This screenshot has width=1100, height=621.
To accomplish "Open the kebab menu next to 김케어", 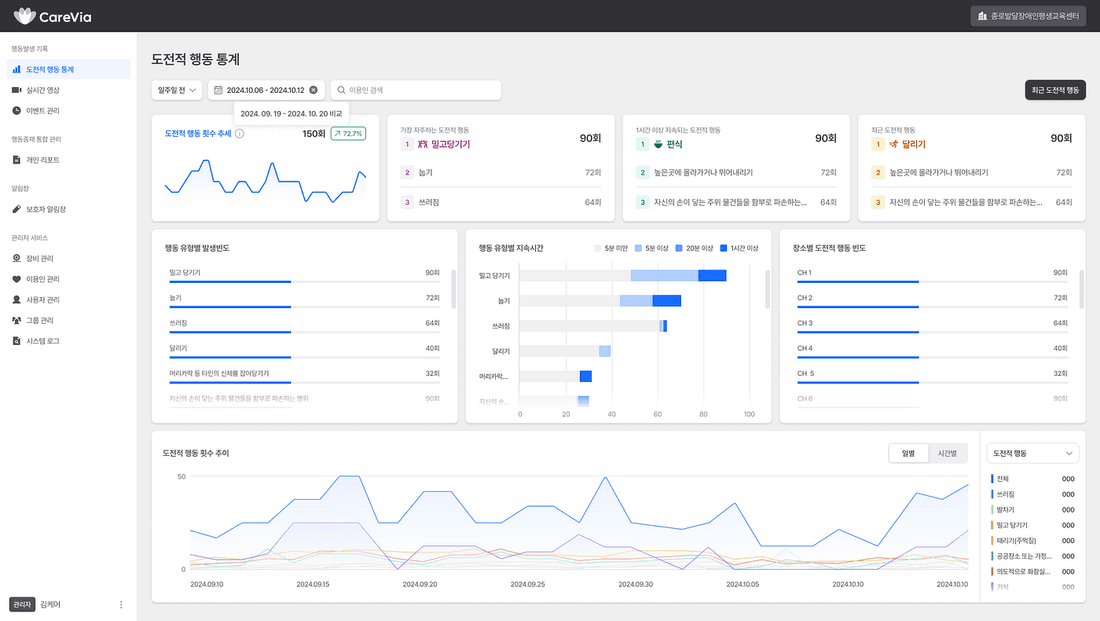I will coord(121,605).
